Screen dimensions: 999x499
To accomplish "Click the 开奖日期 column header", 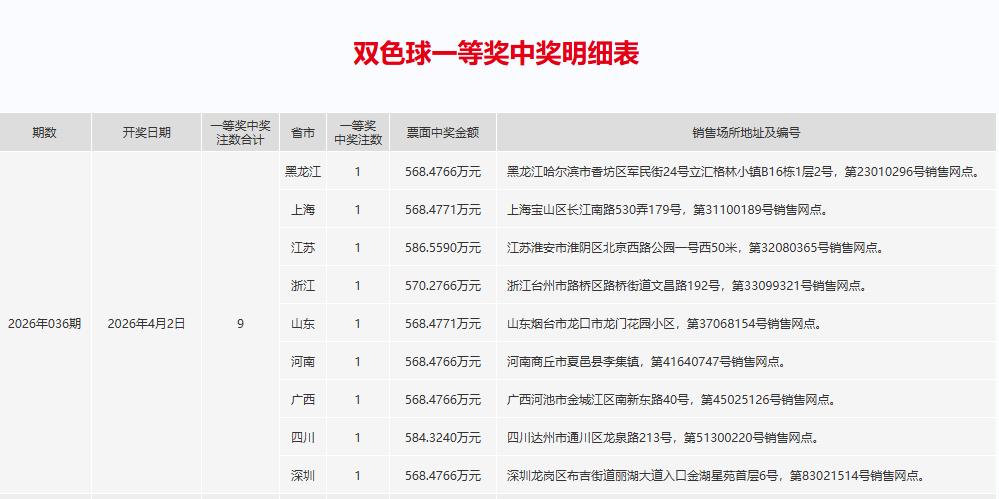I will pyautogui.click(x=147, y=133).
